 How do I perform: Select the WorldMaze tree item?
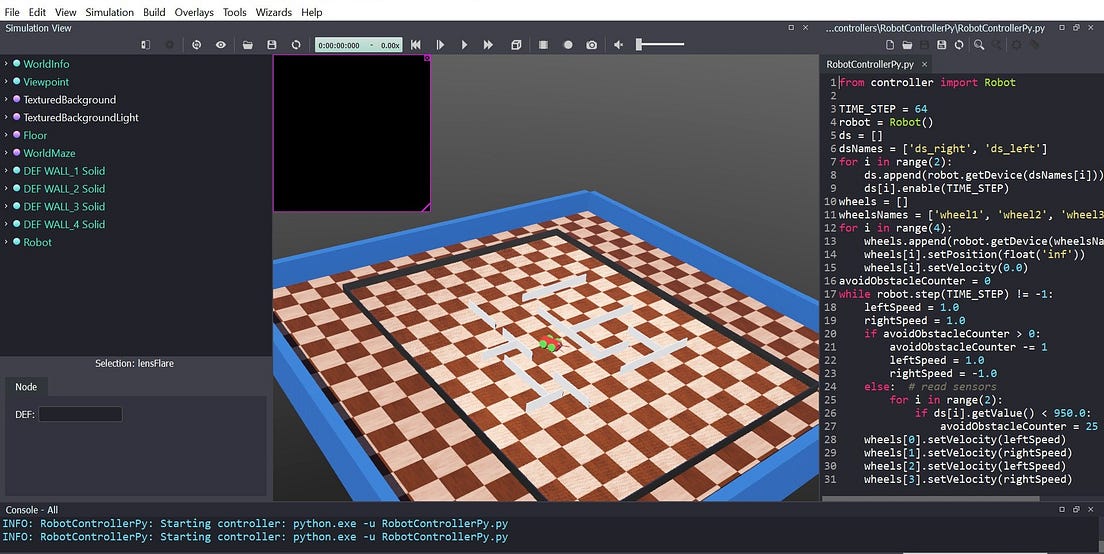49,153
